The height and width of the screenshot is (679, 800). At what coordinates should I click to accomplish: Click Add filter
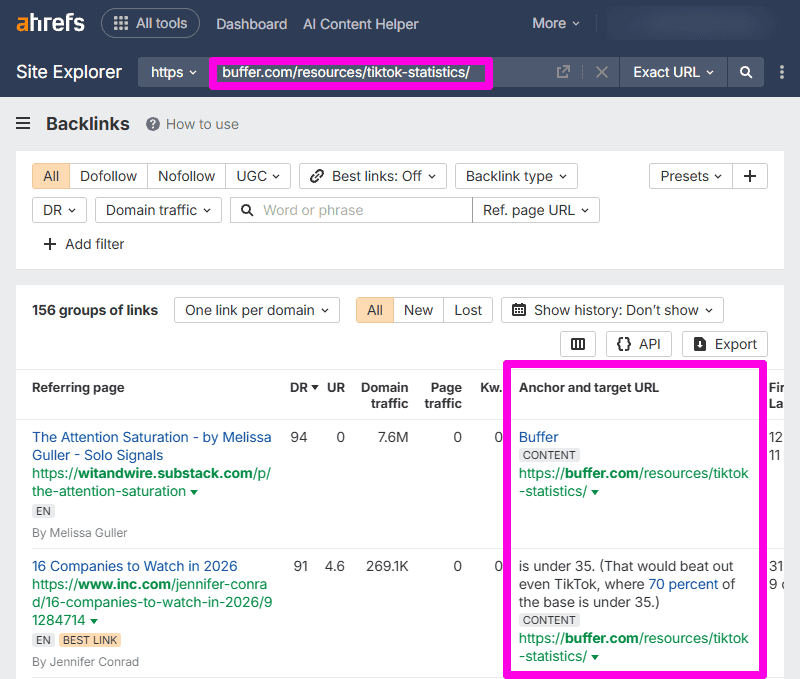(x=84, y=244)
